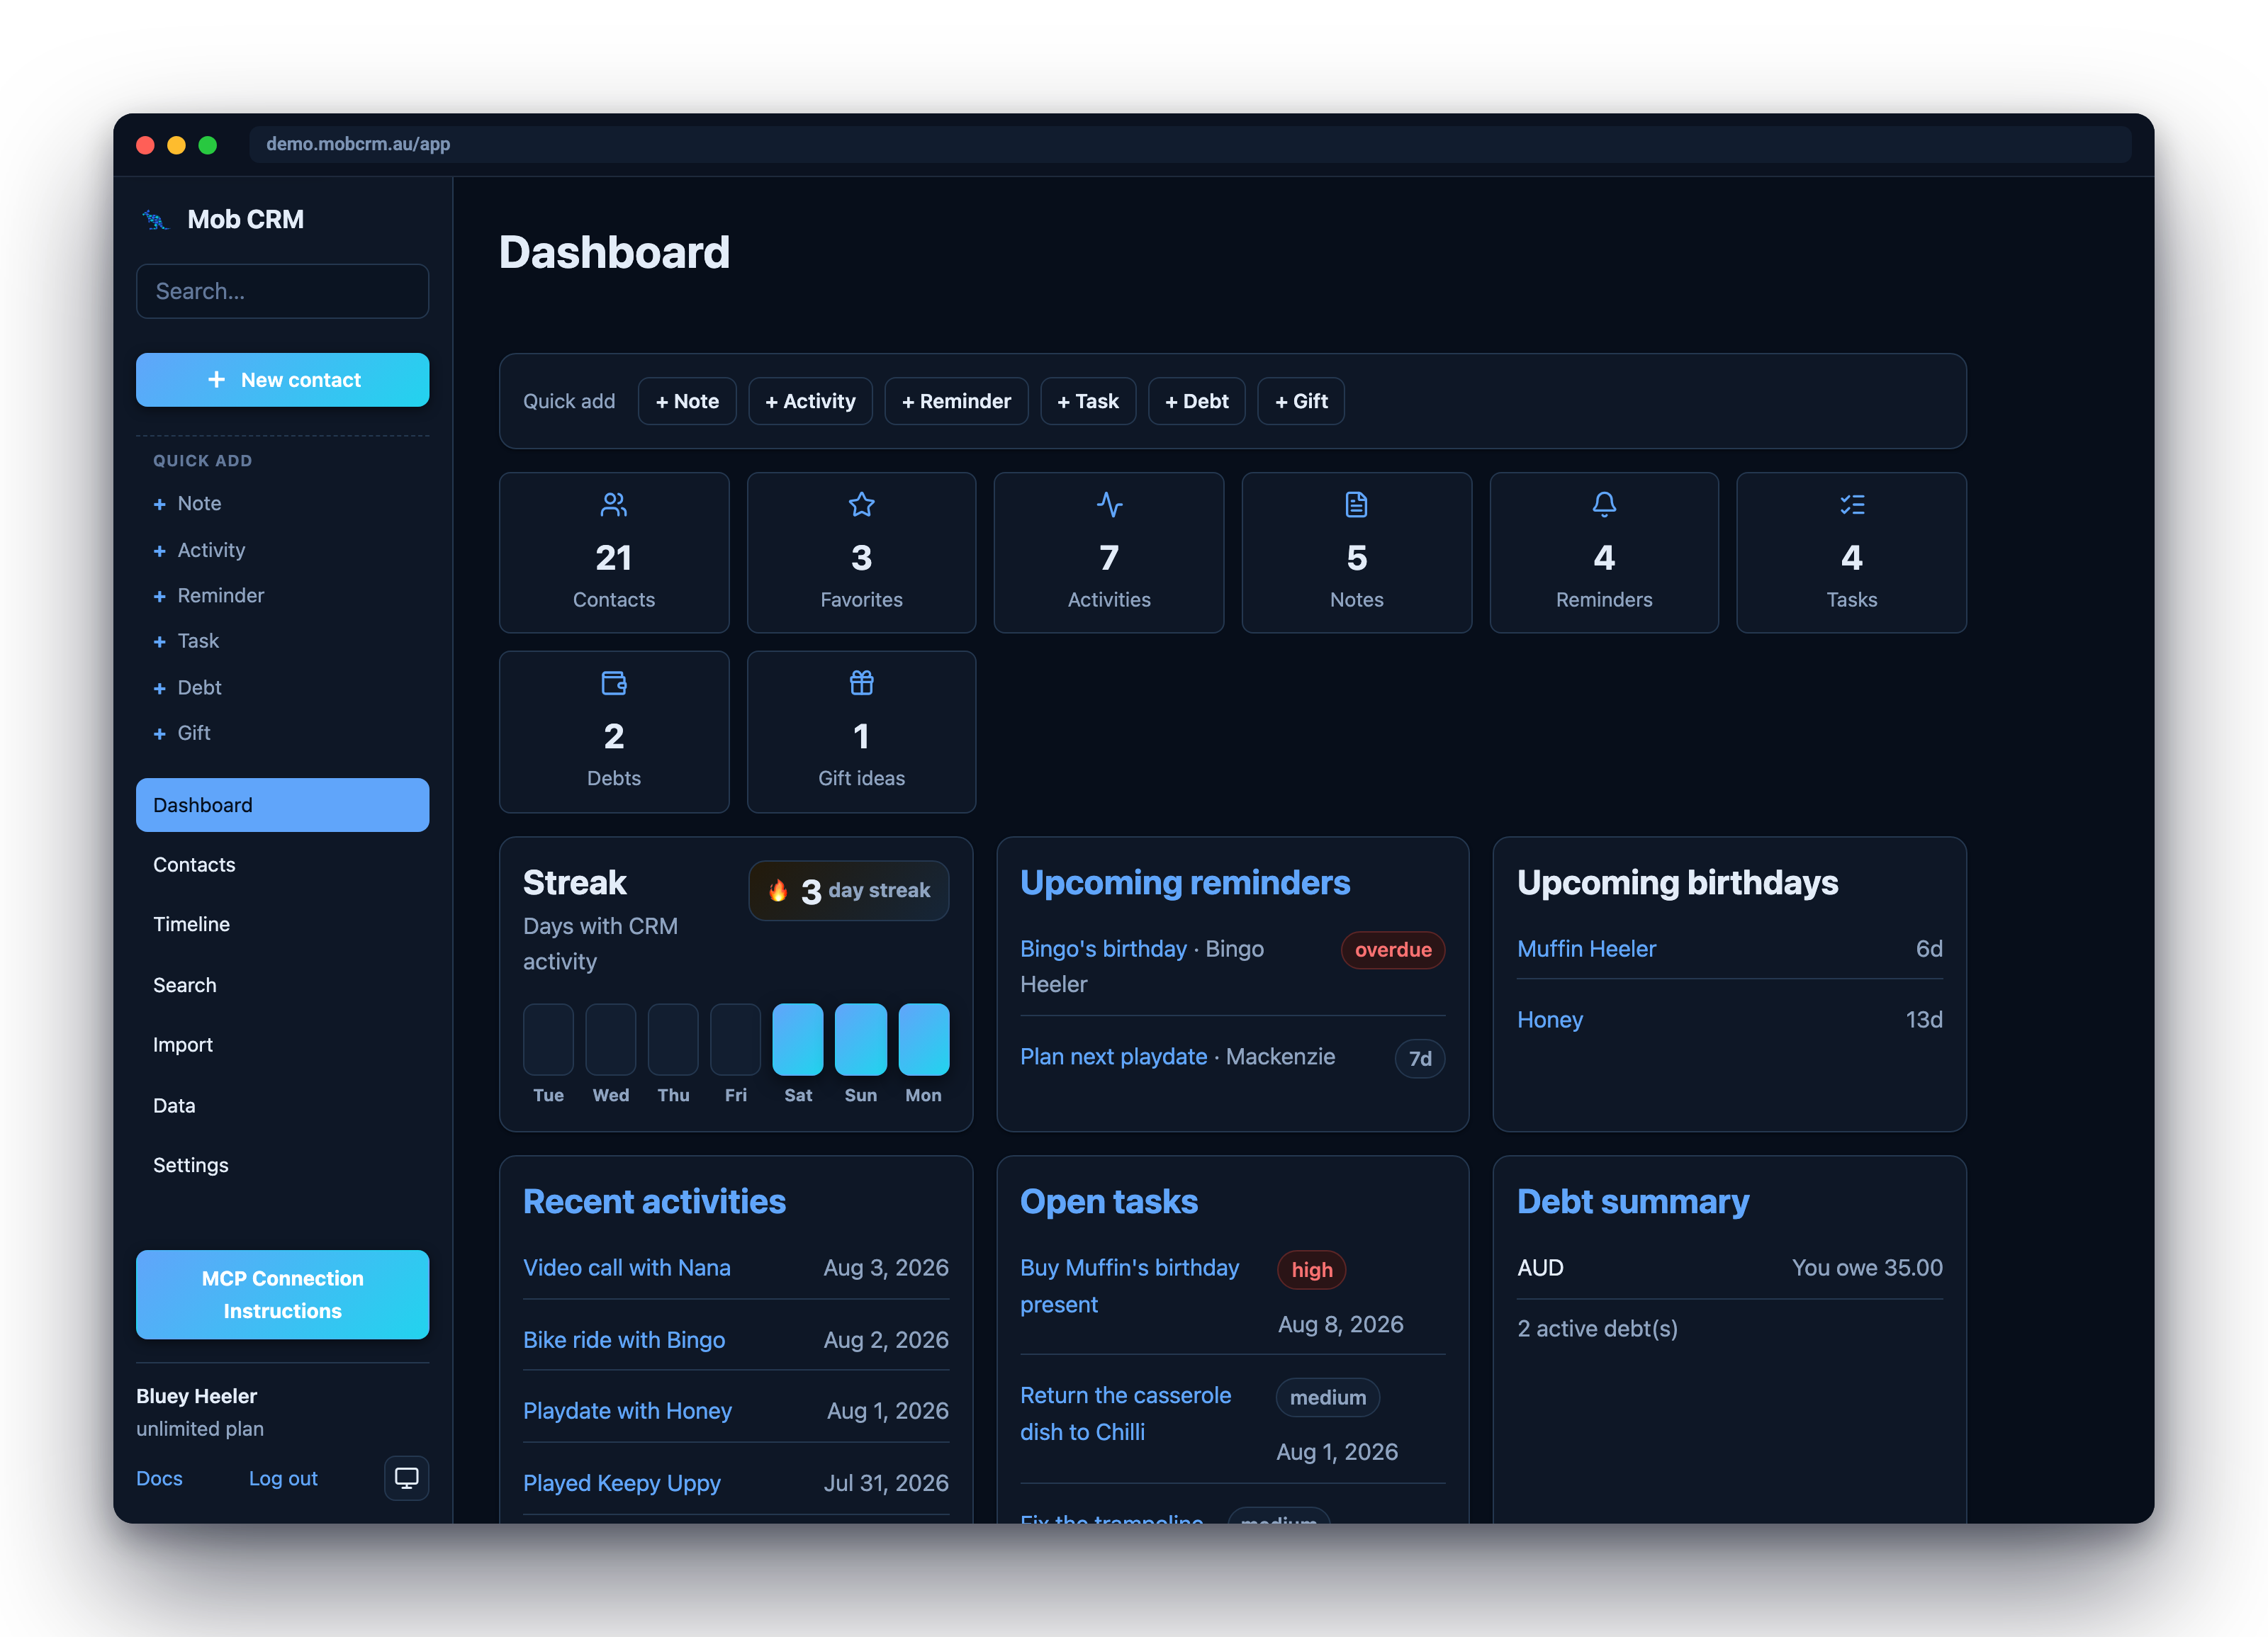
Task: Click the Contacts people icon in stat card
Action: point(613,505)
